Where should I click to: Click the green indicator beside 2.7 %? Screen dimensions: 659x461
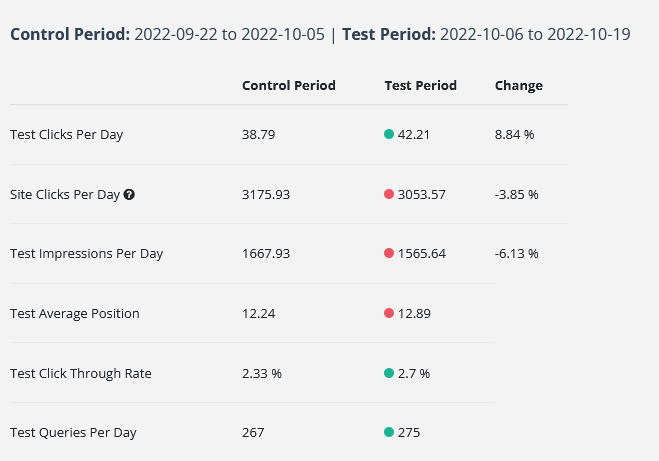coord(389,373)
